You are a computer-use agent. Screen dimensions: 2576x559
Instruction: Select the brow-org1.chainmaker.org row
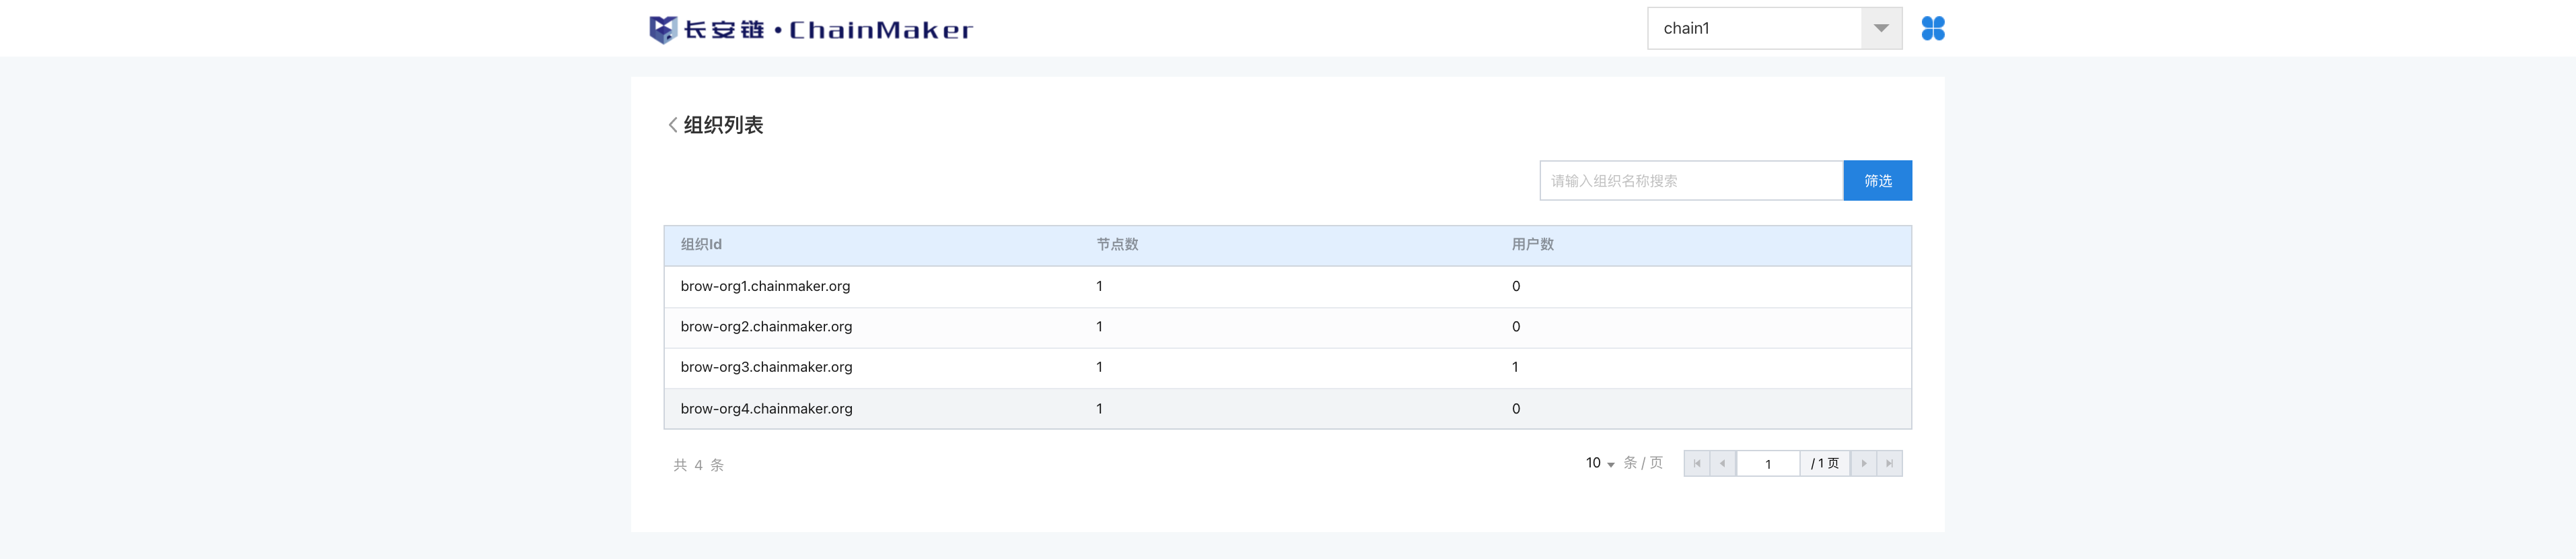coord(765,287)
